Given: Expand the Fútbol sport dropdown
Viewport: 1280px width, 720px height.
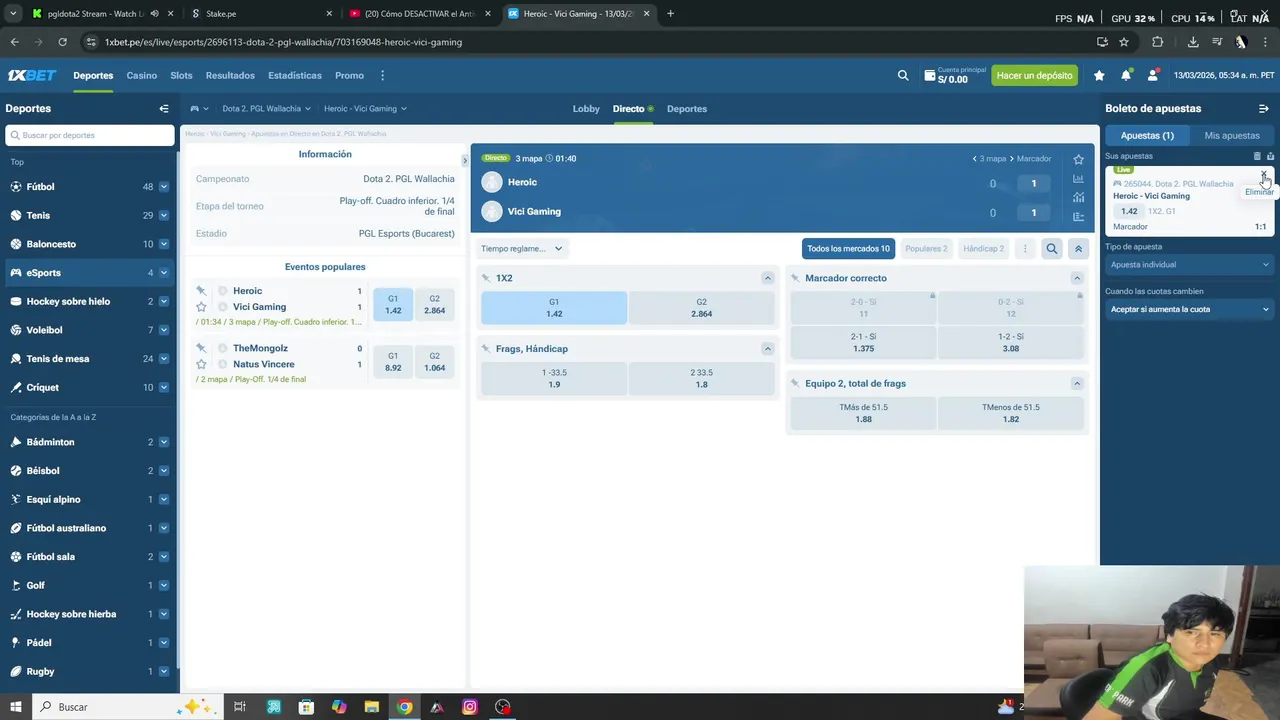Looking at the screenshot, I should point(164,187).
